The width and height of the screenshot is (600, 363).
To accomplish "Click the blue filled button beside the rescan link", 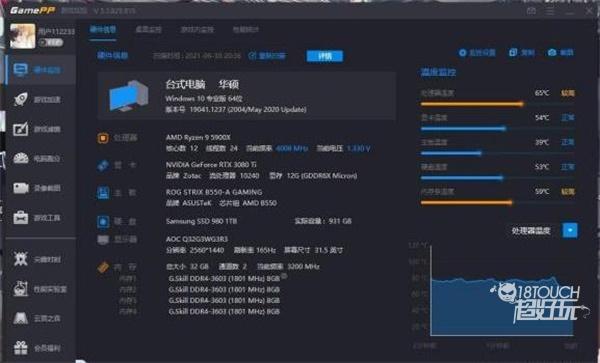I will tap(324, 56).
